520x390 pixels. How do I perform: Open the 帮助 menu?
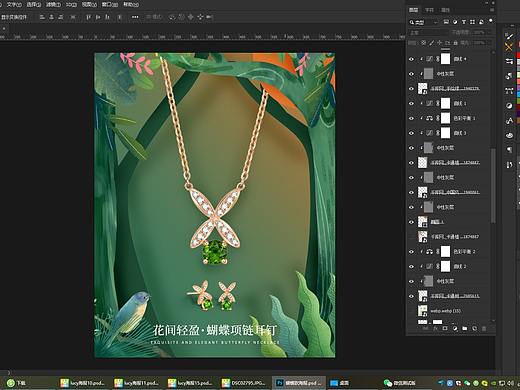tap(131, 4)
